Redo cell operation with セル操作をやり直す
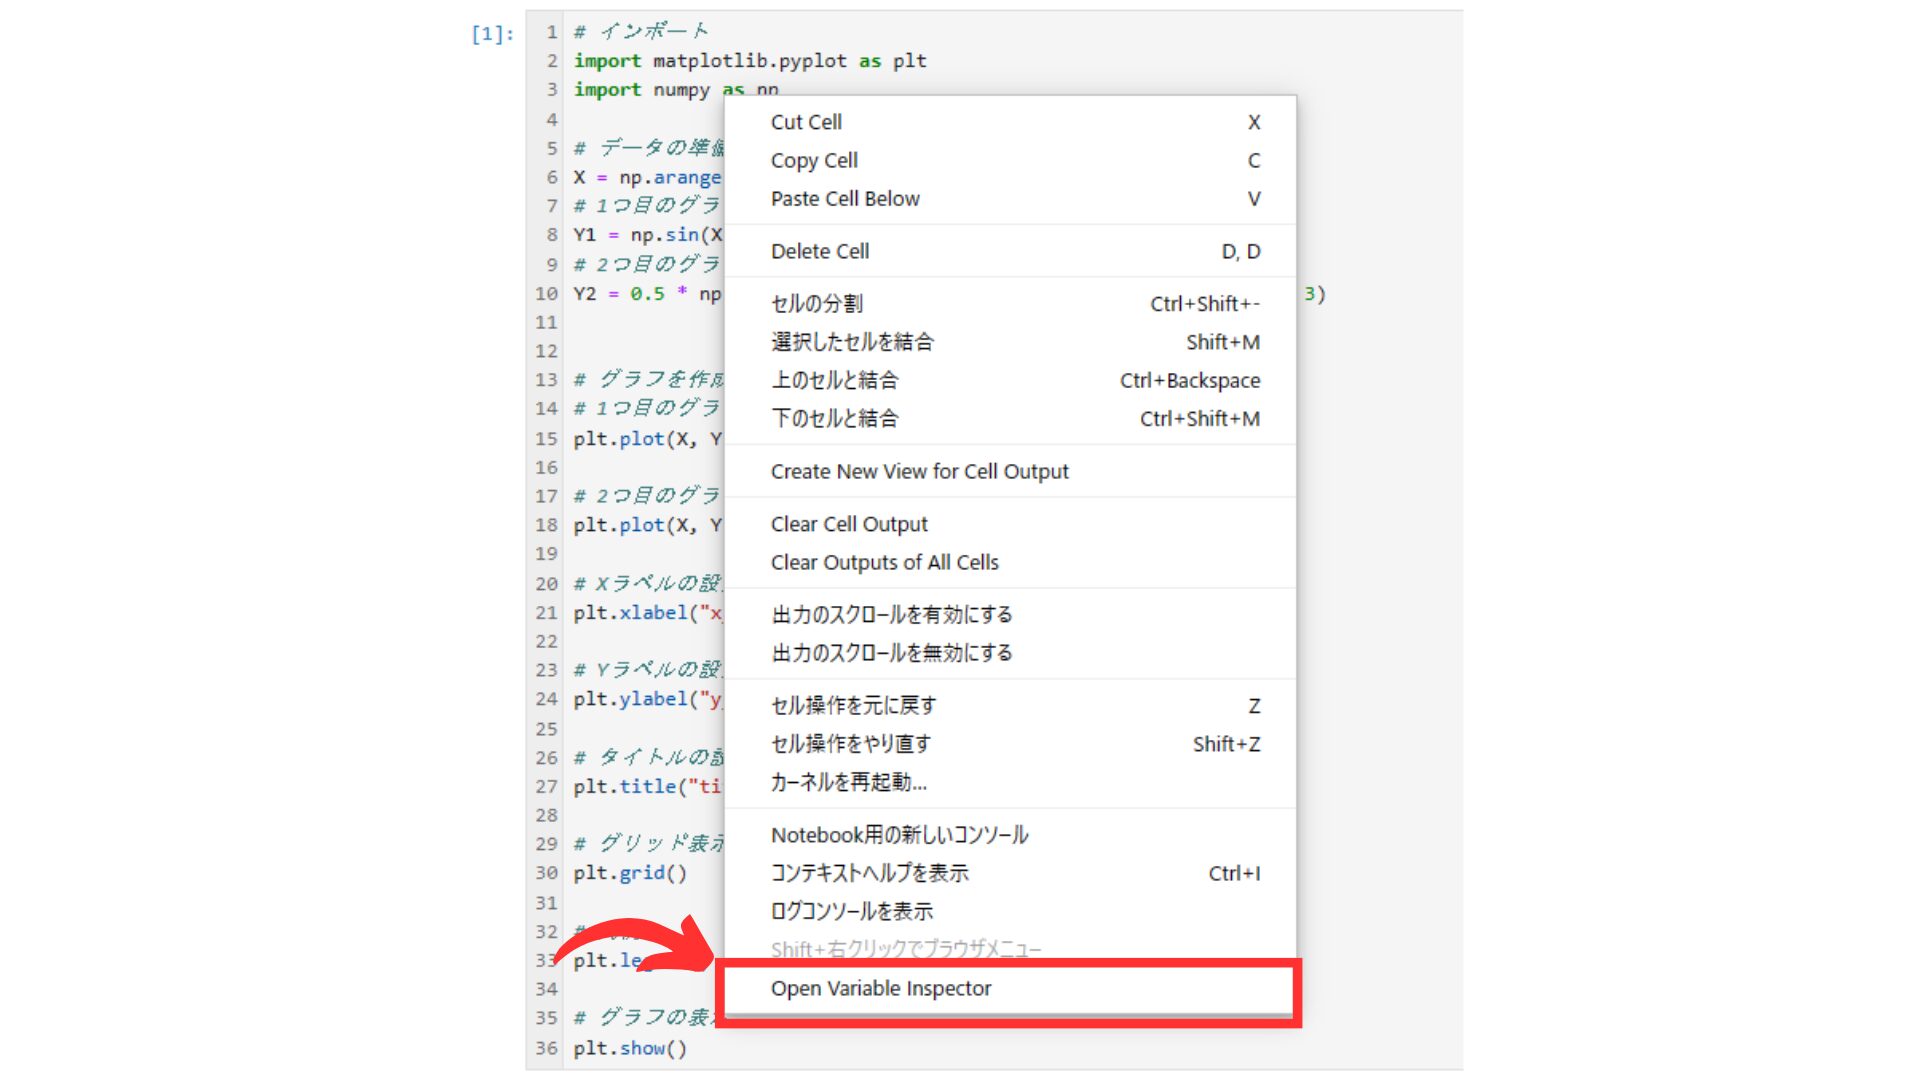1920x1080 pixels. click(850, 744)
